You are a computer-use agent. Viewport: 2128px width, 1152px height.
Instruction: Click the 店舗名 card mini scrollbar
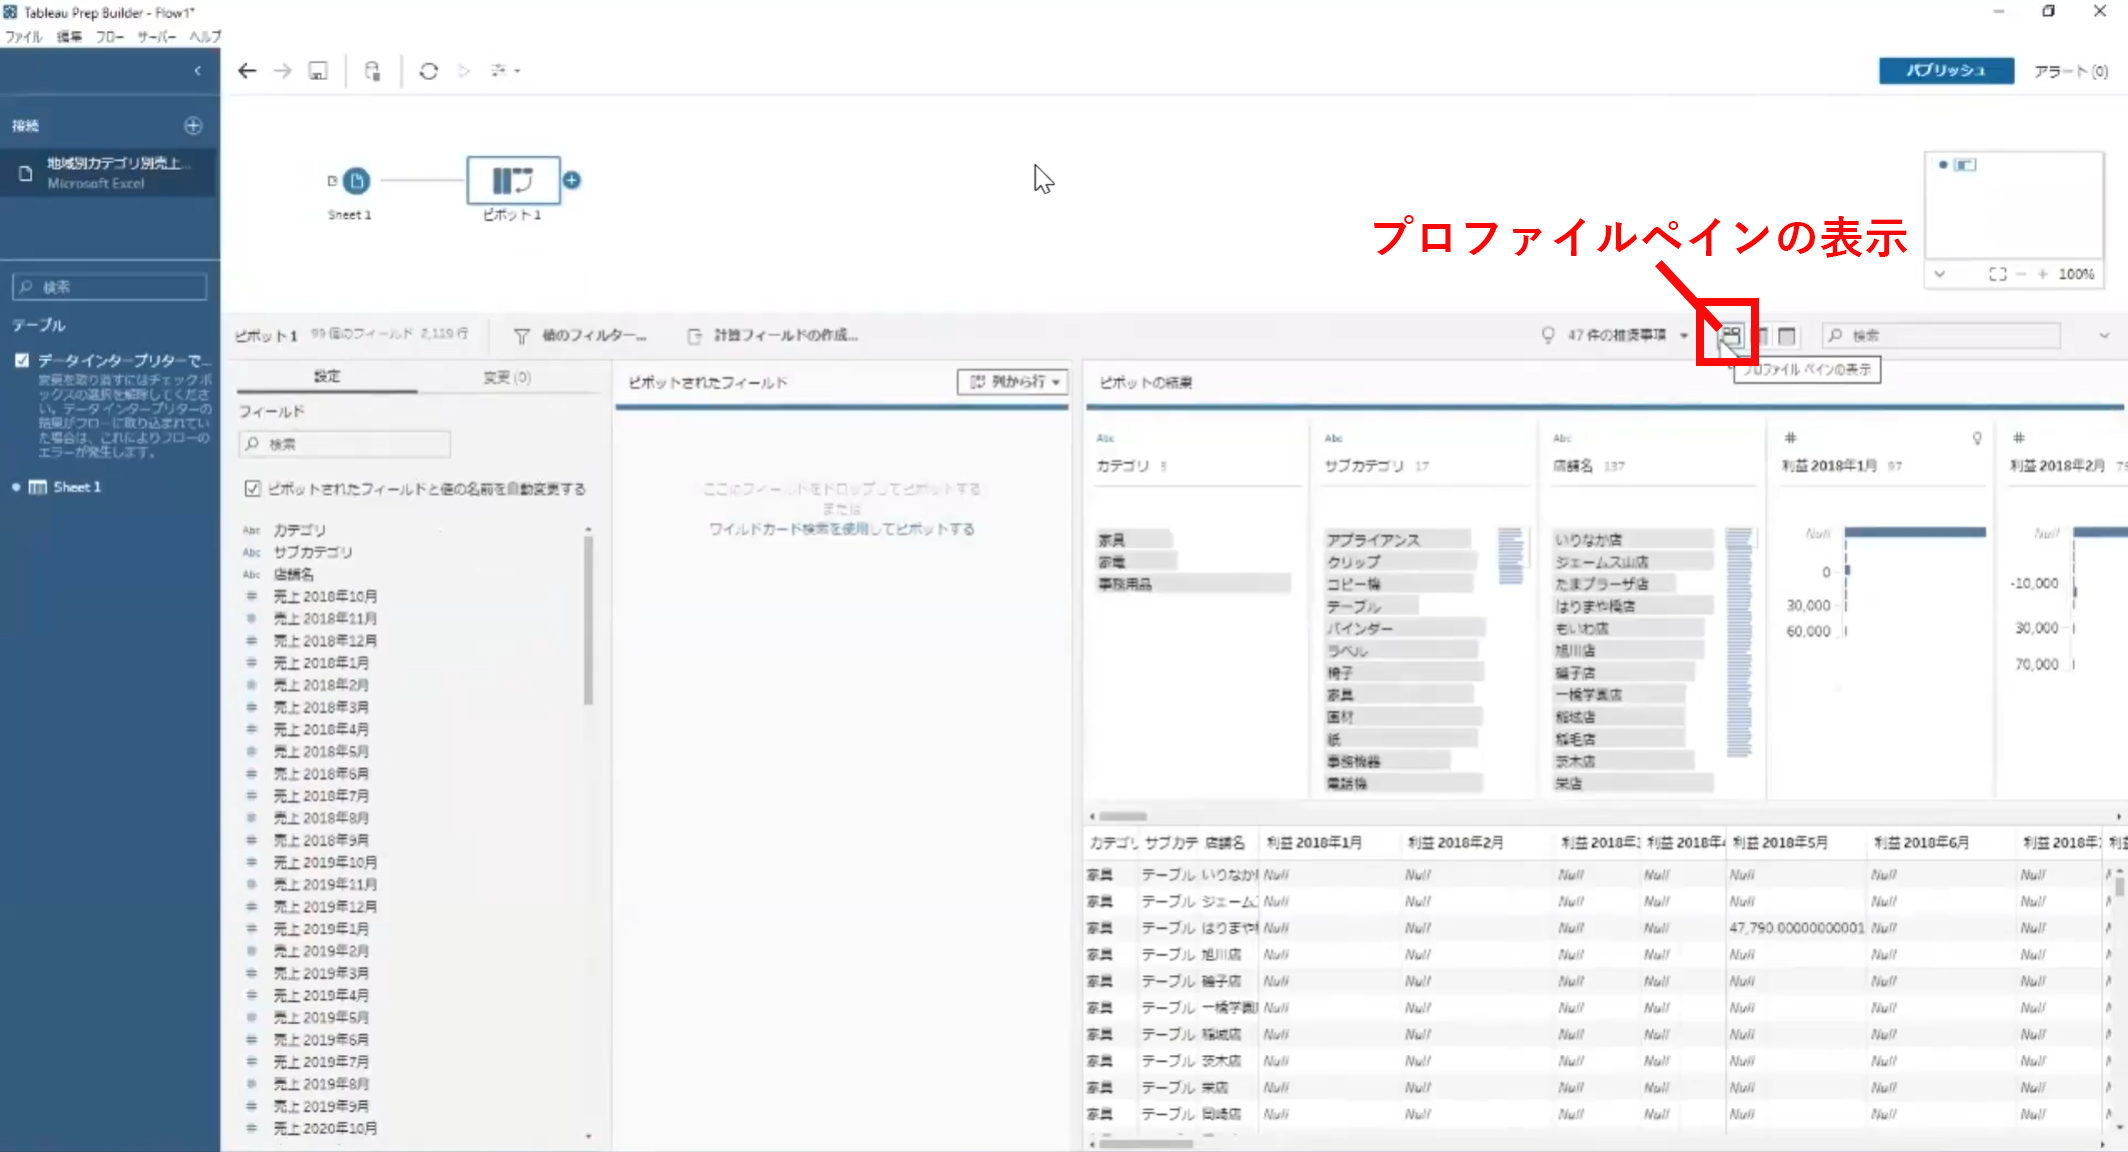coord(1739,643)
